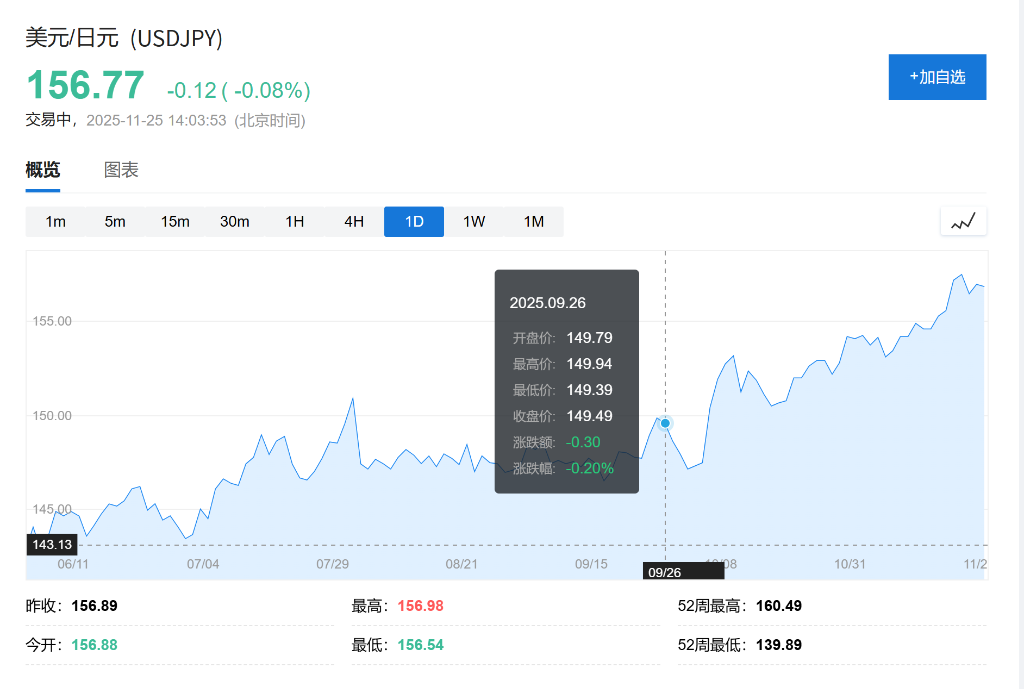
Task: Click the 09/26 date label on axis
Action: [665, 572]
